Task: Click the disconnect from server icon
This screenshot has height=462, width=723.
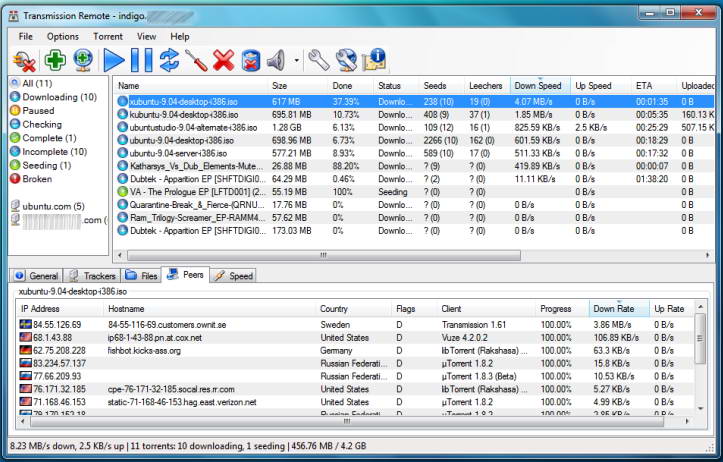Action: 24,60
